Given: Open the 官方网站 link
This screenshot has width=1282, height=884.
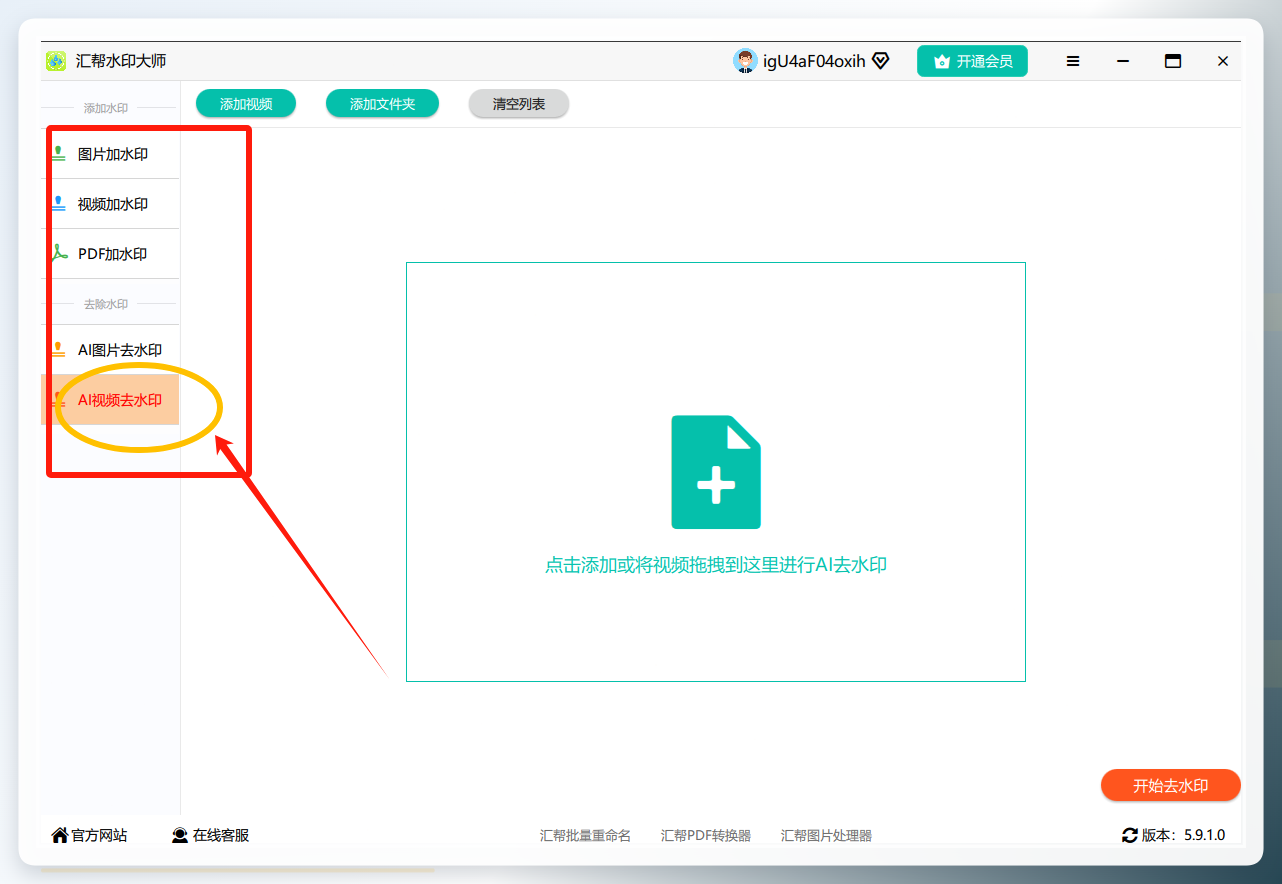Looking at the screenshot, I should 89,835.
